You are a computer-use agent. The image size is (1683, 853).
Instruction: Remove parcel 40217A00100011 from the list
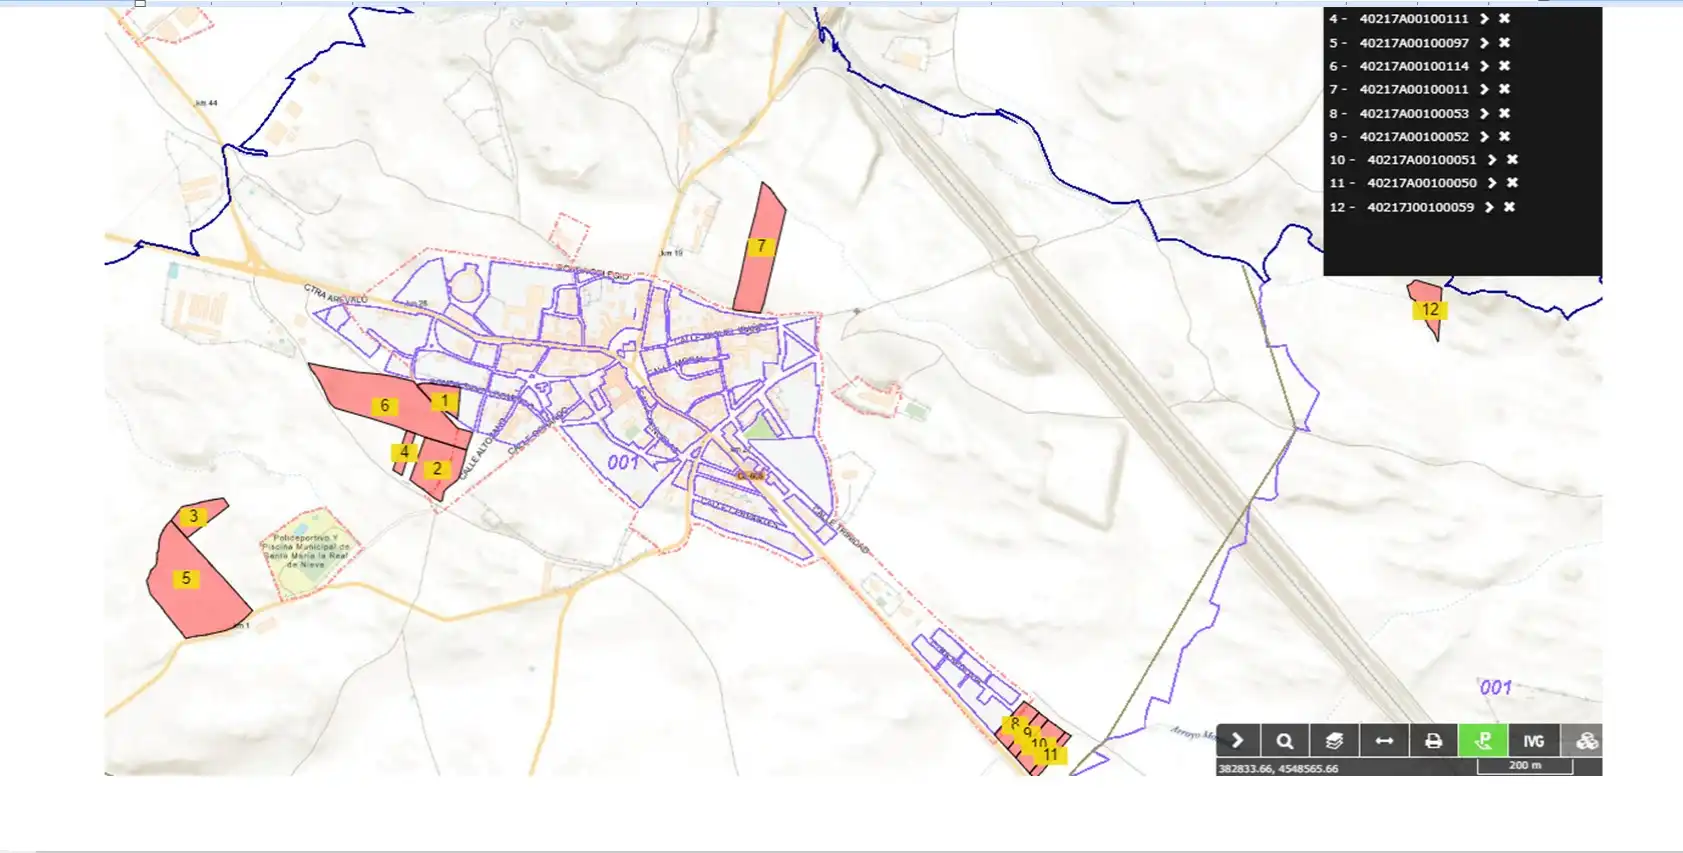1504,89
